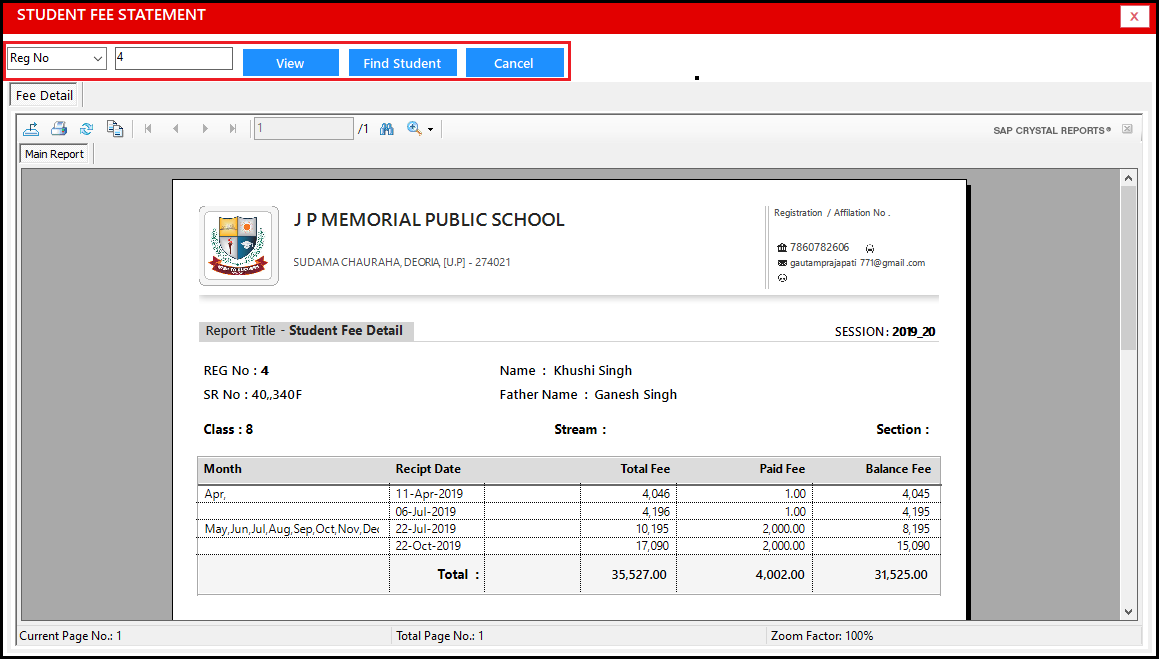
Task: Click the Balance Fee column header
Action: [898, 469]
